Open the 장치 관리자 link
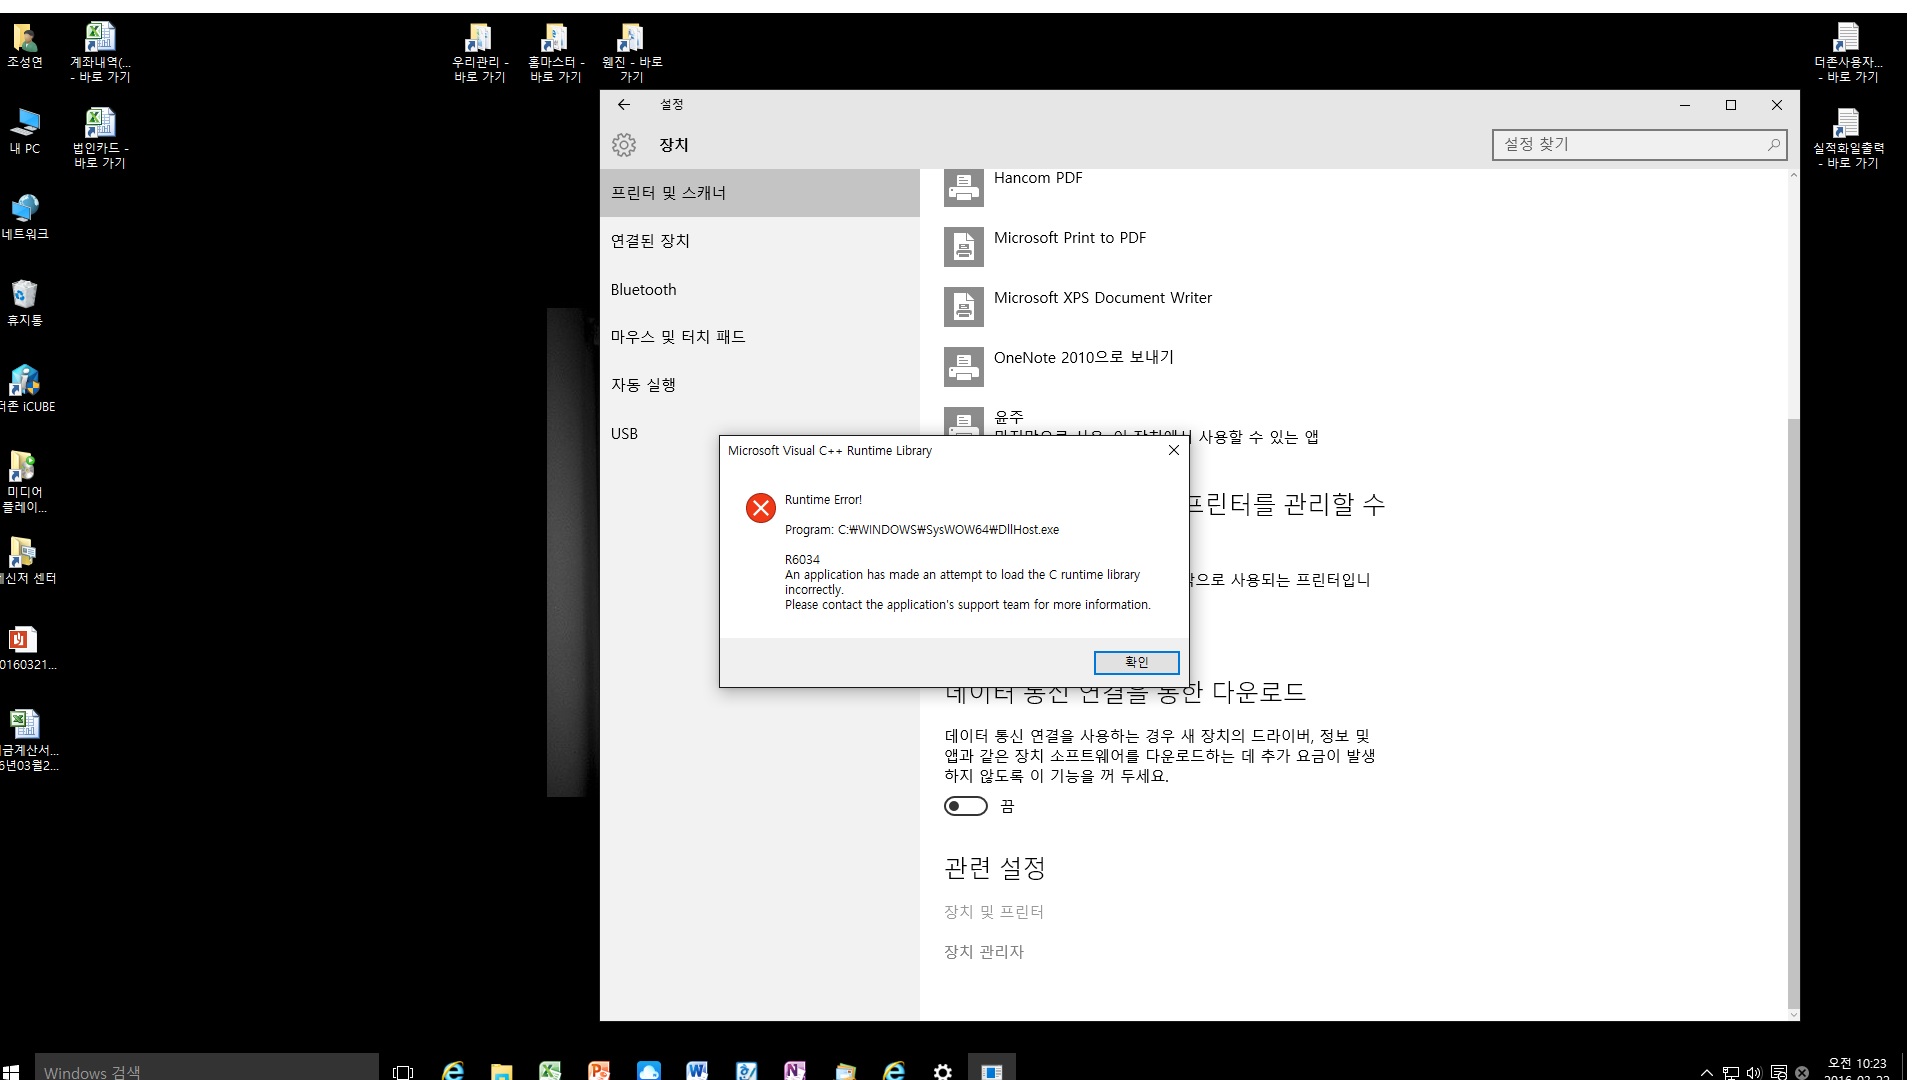1920x1080 pixels. coord(984,952)
